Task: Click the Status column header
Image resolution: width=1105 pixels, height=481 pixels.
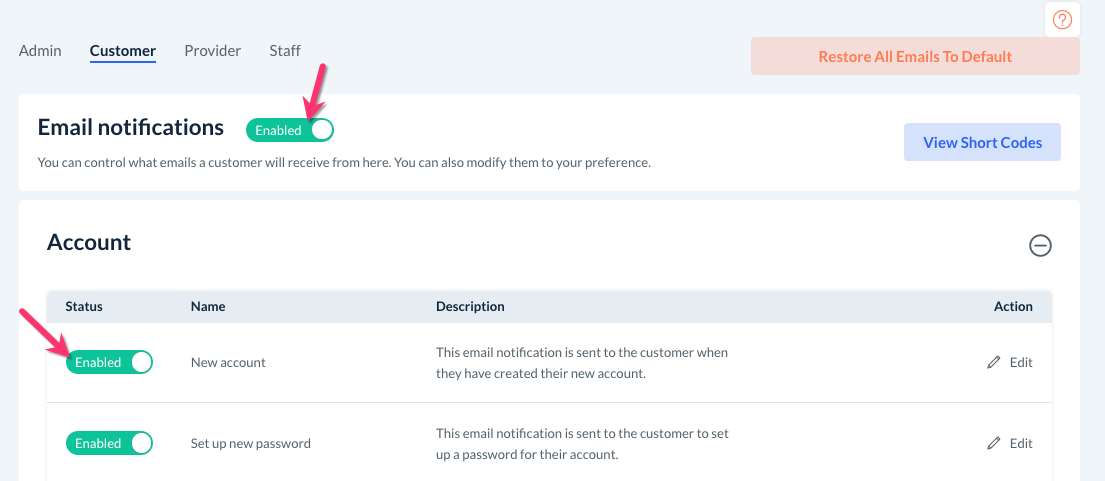Action: point(84,306)
